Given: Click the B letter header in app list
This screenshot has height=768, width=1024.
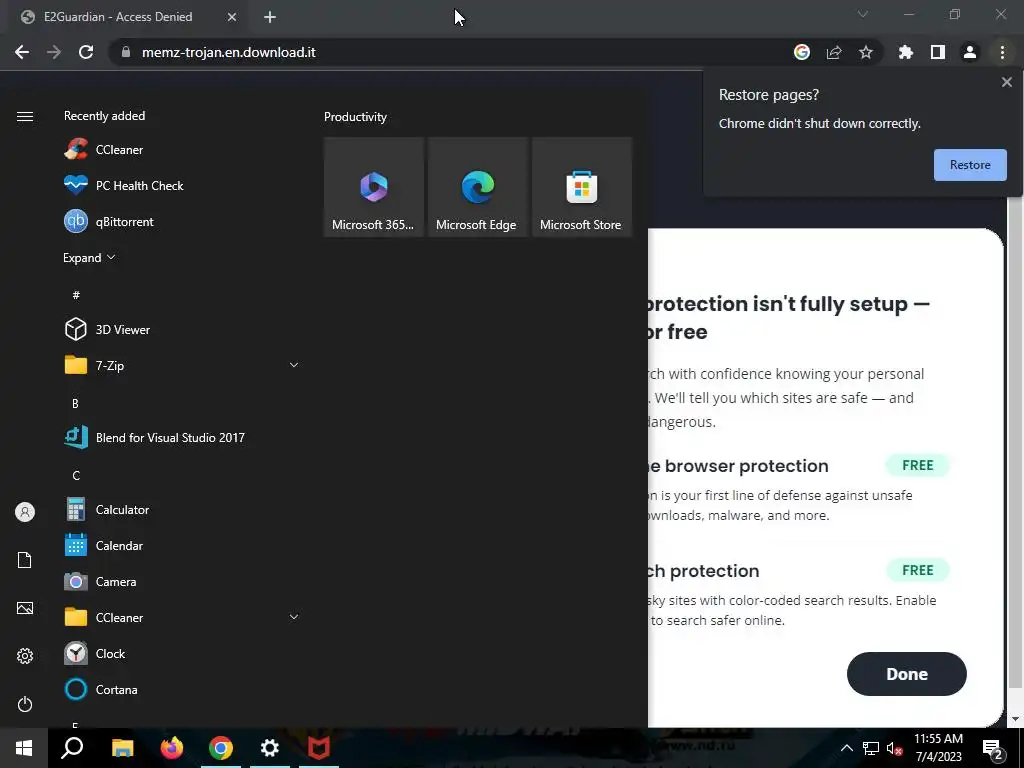Looking at the screenshot, I should pyautogui.click(x=75, y=404).
